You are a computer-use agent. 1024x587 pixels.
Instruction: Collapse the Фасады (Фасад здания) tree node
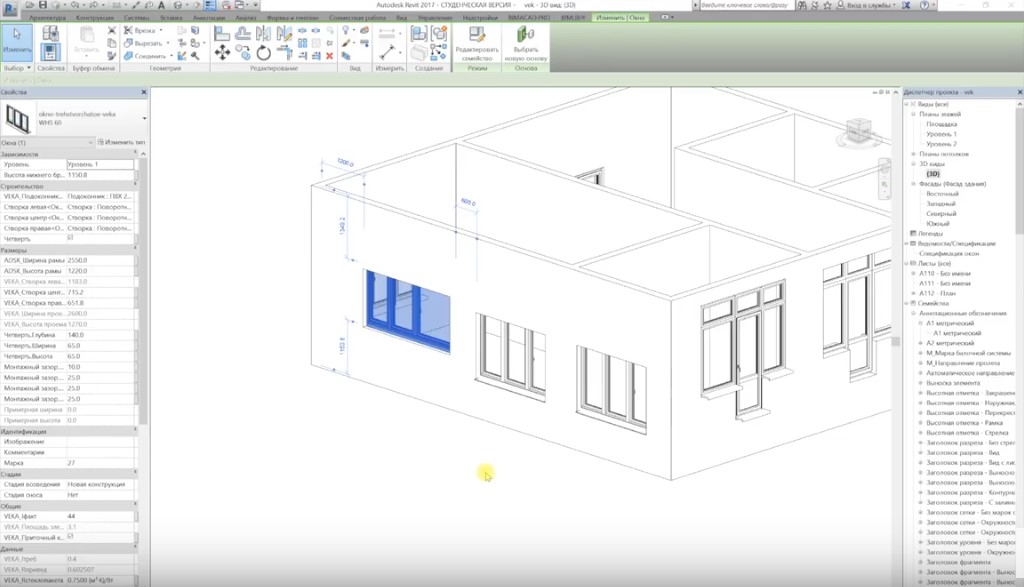click(x=914, y=183)
